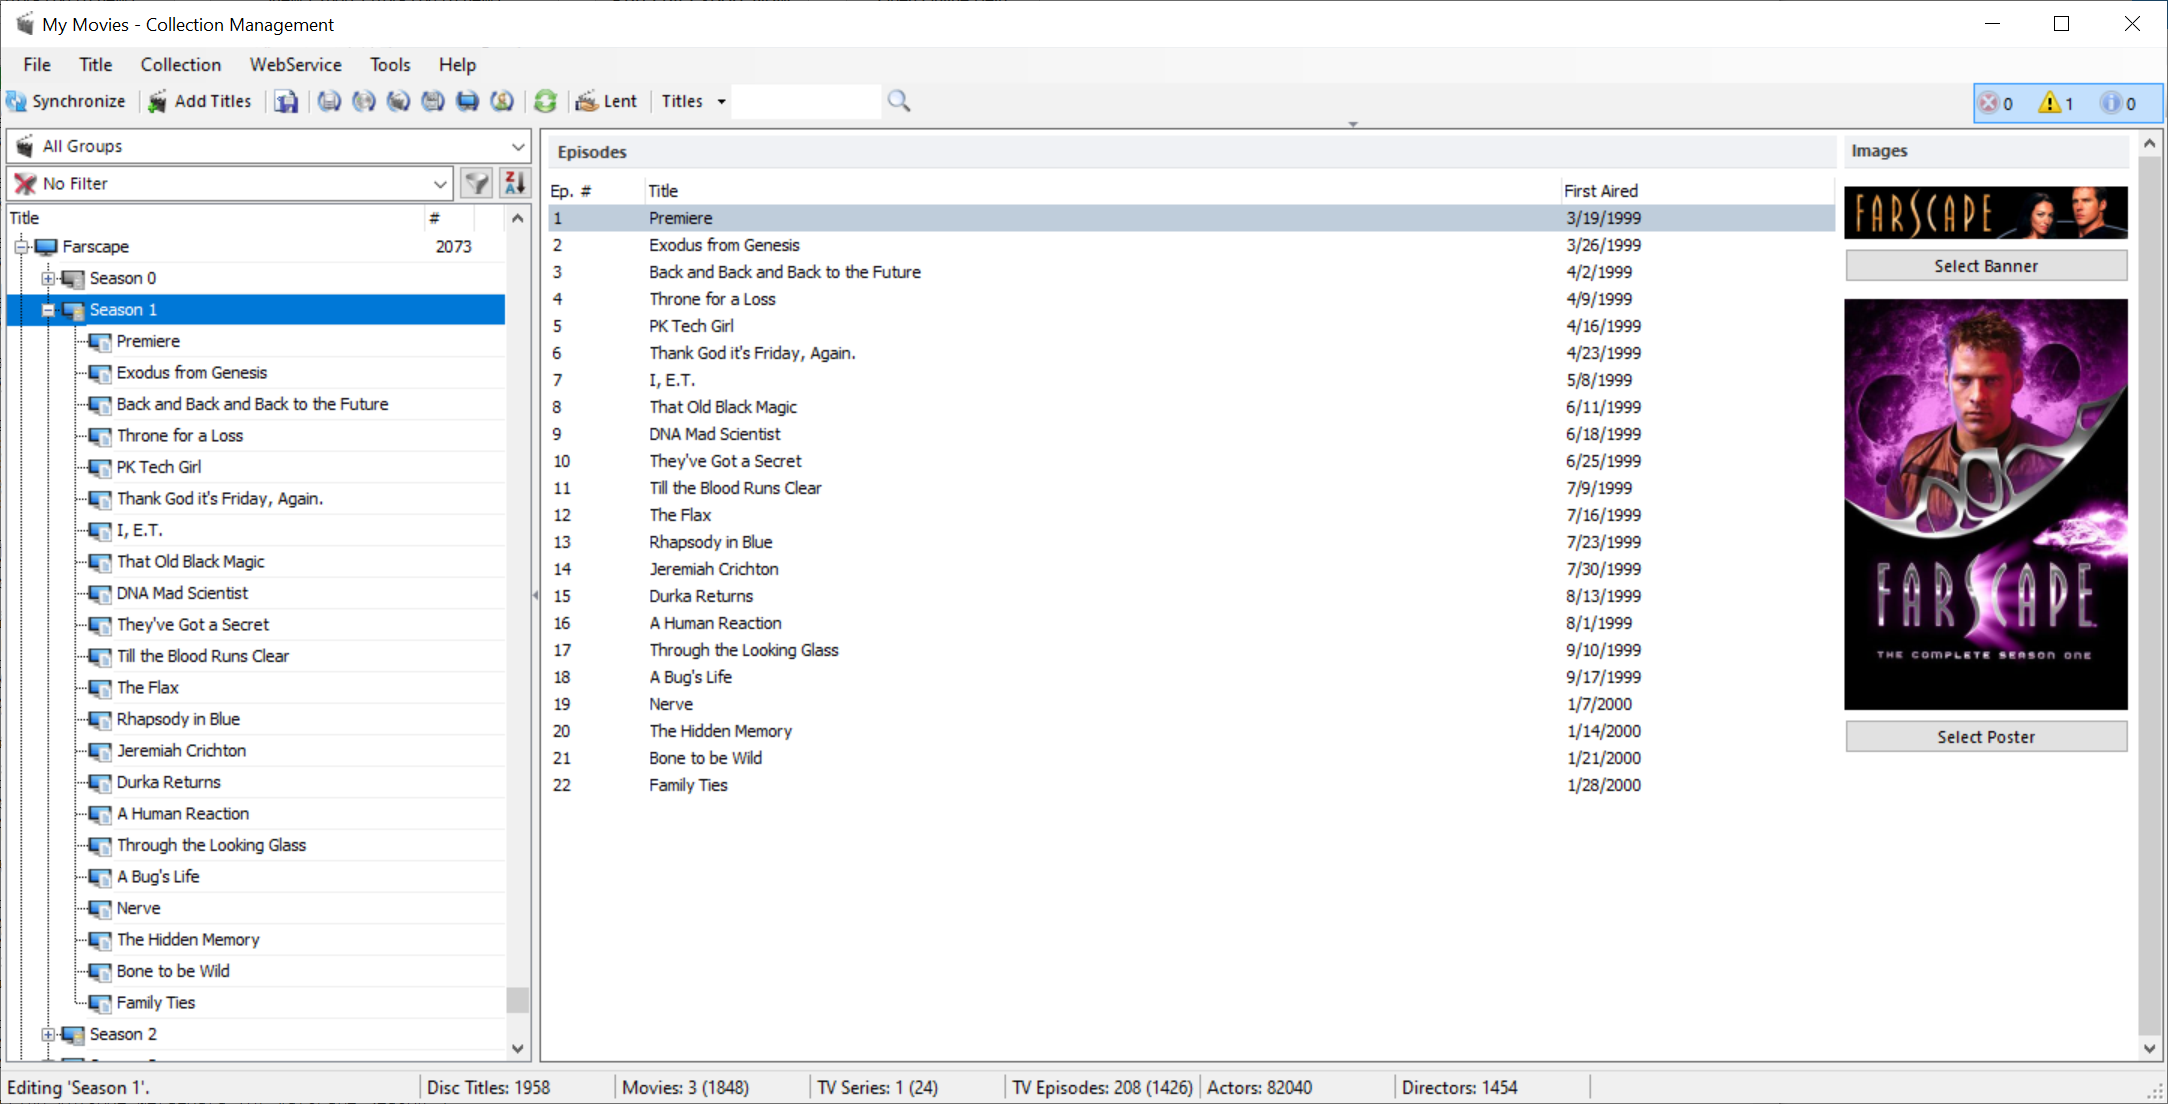The width and height of the screenshot is (2168, 1104).
Task: Click the Select Poster button
Action: [x=1986, y=737]
